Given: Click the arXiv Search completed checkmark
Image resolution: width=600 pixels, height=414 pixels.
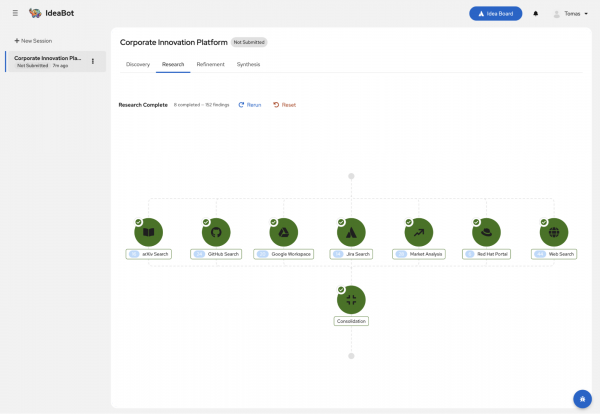Looking at the screenshot, I should 139,222.
